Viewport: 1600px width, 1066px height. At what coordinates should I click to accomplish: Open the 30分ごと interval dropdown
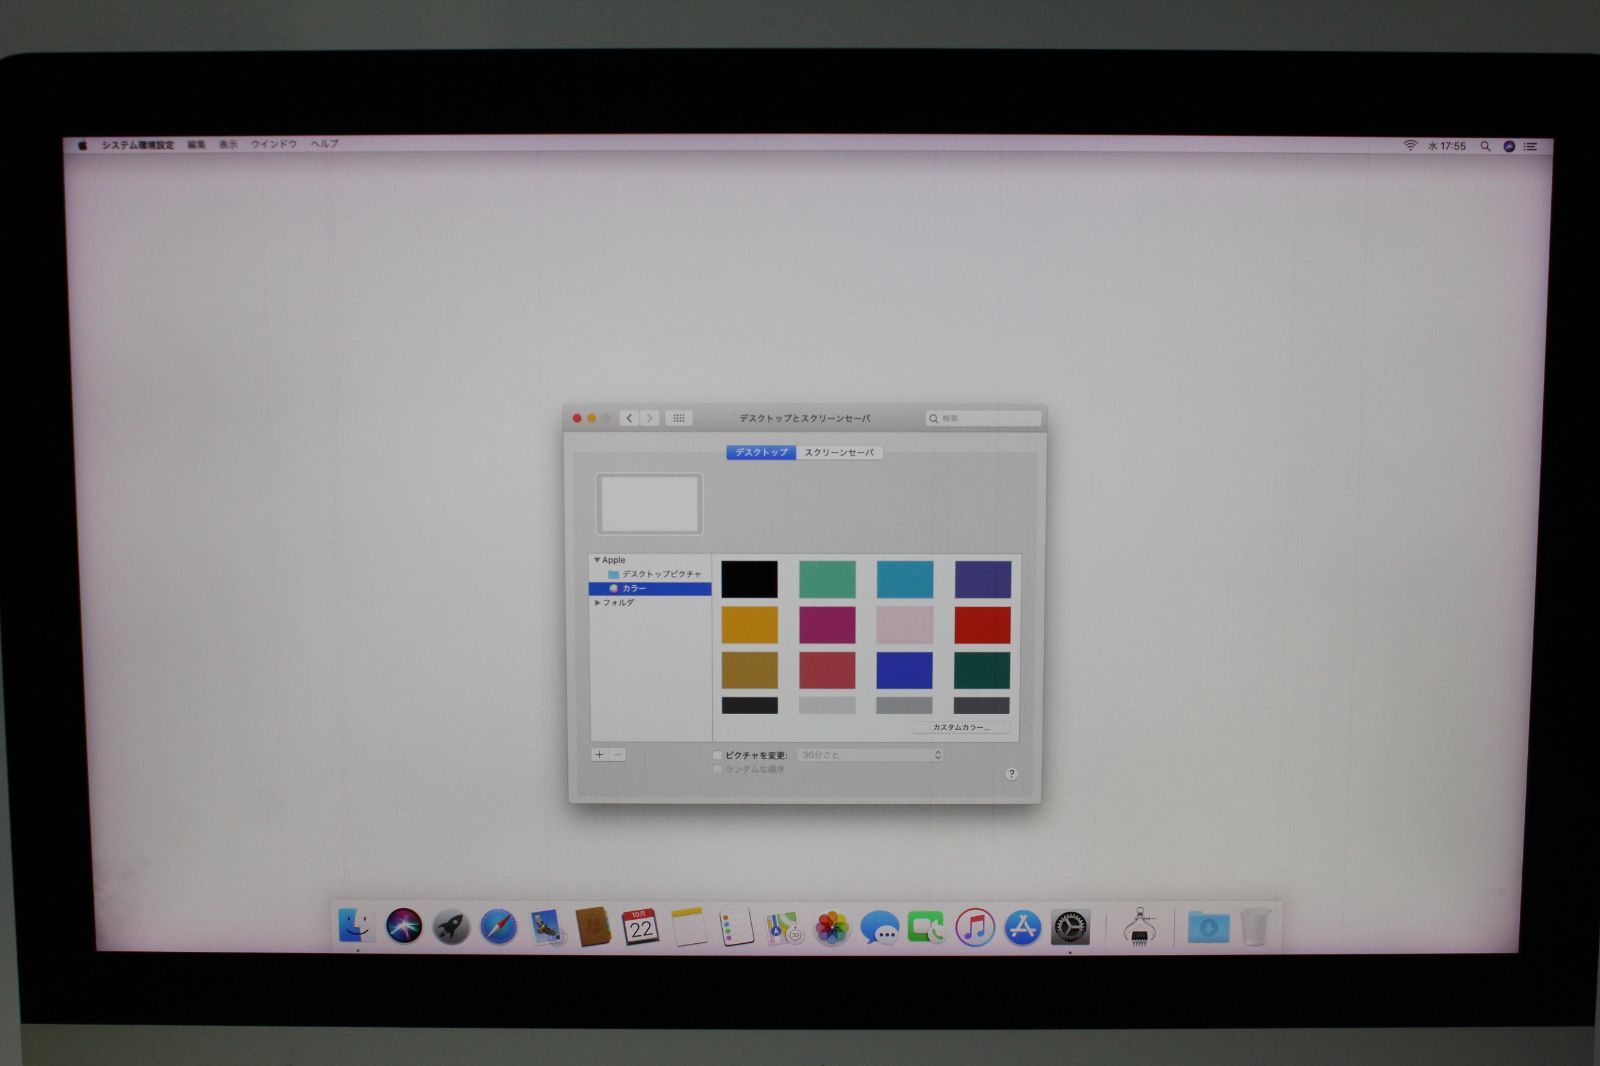point(870,755)
